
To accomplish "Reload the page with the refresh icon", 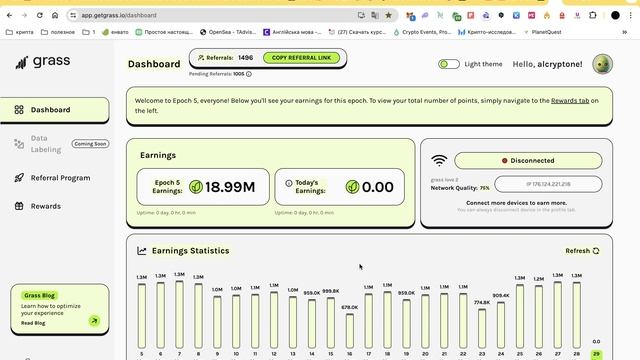I will 40,16.
